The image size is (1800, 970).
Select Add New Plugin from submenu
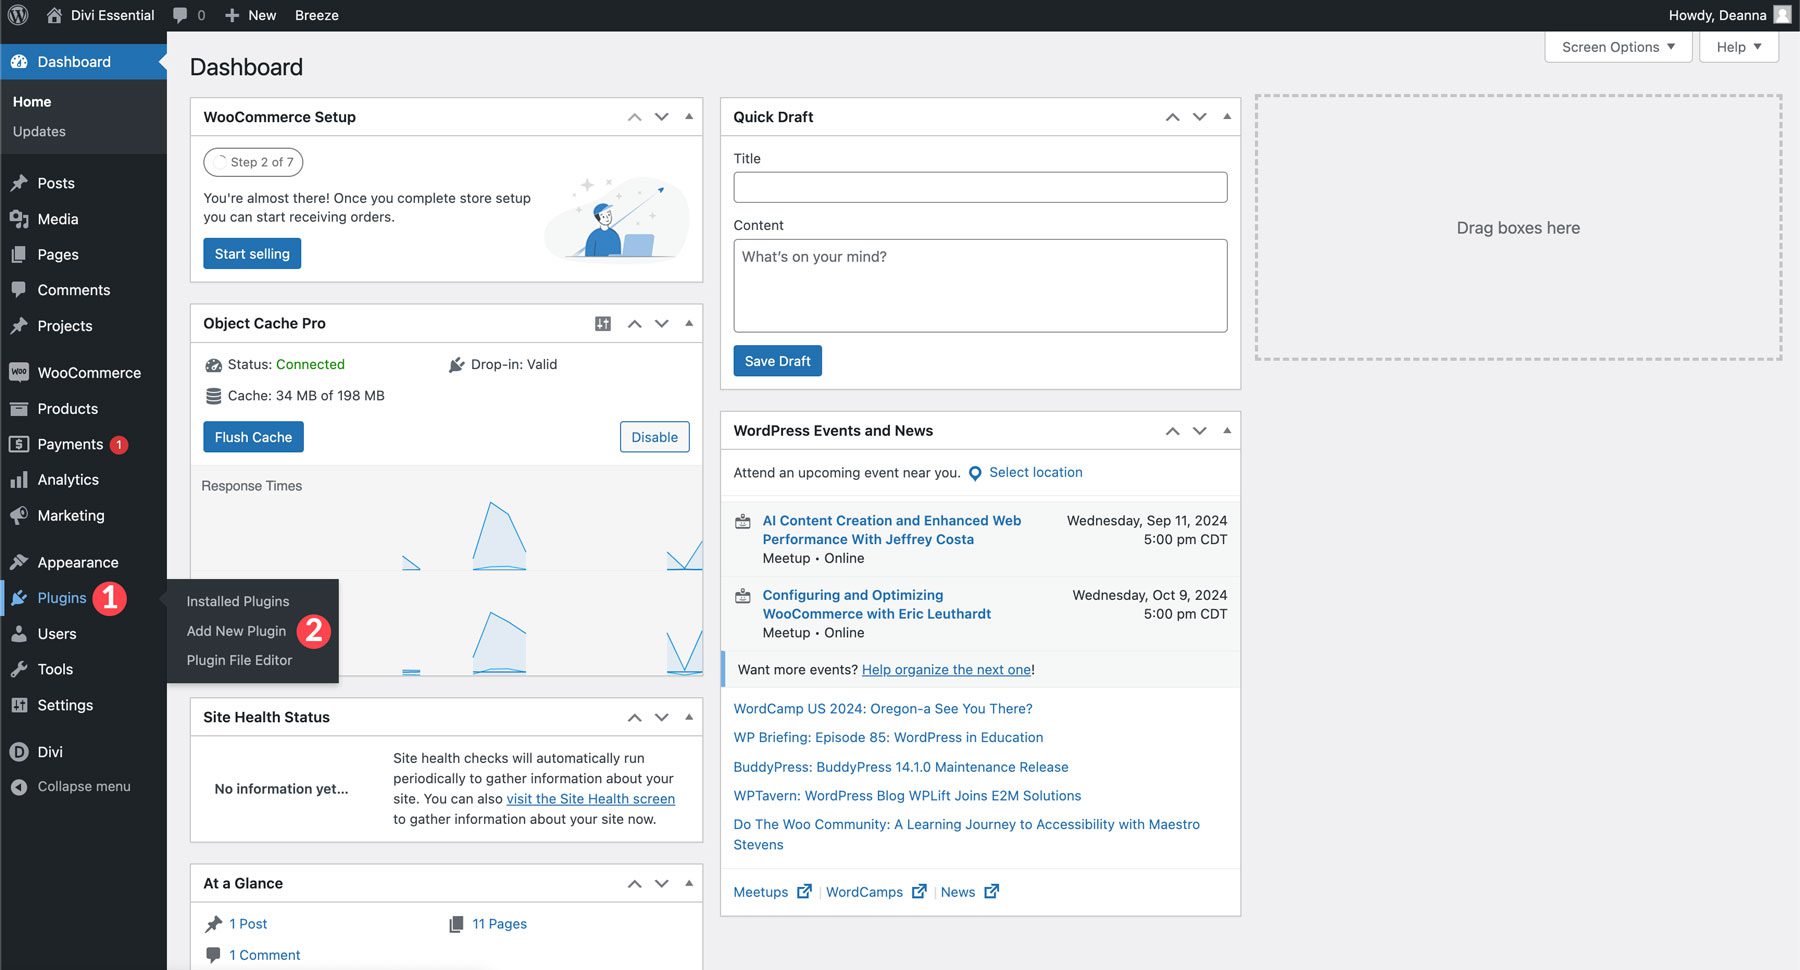click(x=236, y=631)
